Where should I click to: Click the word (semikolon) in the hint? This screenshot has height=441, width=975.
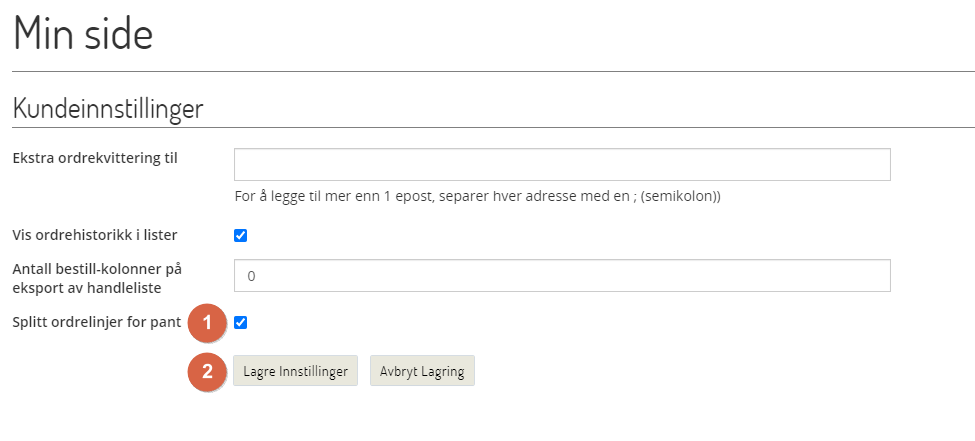(x=680, y=196)
